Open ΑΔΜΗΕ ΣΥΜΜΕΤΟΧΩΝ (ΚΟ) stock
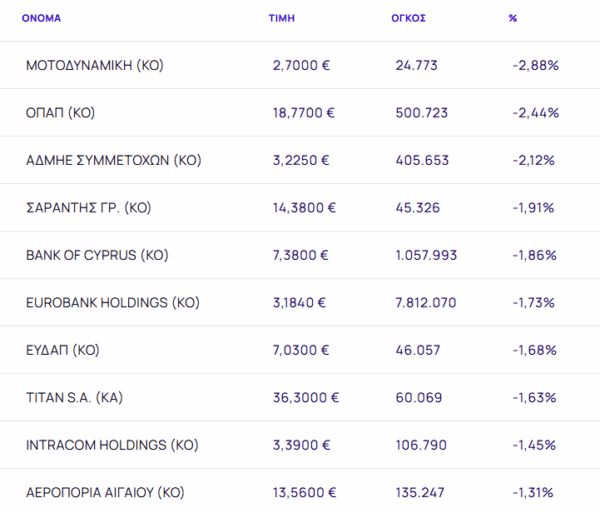 (114, 160)
